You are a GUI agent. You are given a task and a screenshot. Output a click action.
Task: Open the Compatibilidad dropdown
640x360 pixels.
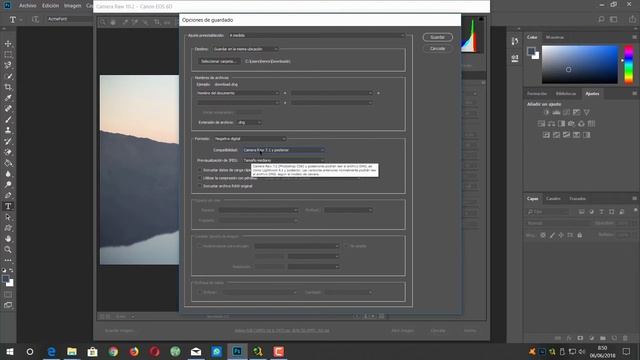[284, 150]
